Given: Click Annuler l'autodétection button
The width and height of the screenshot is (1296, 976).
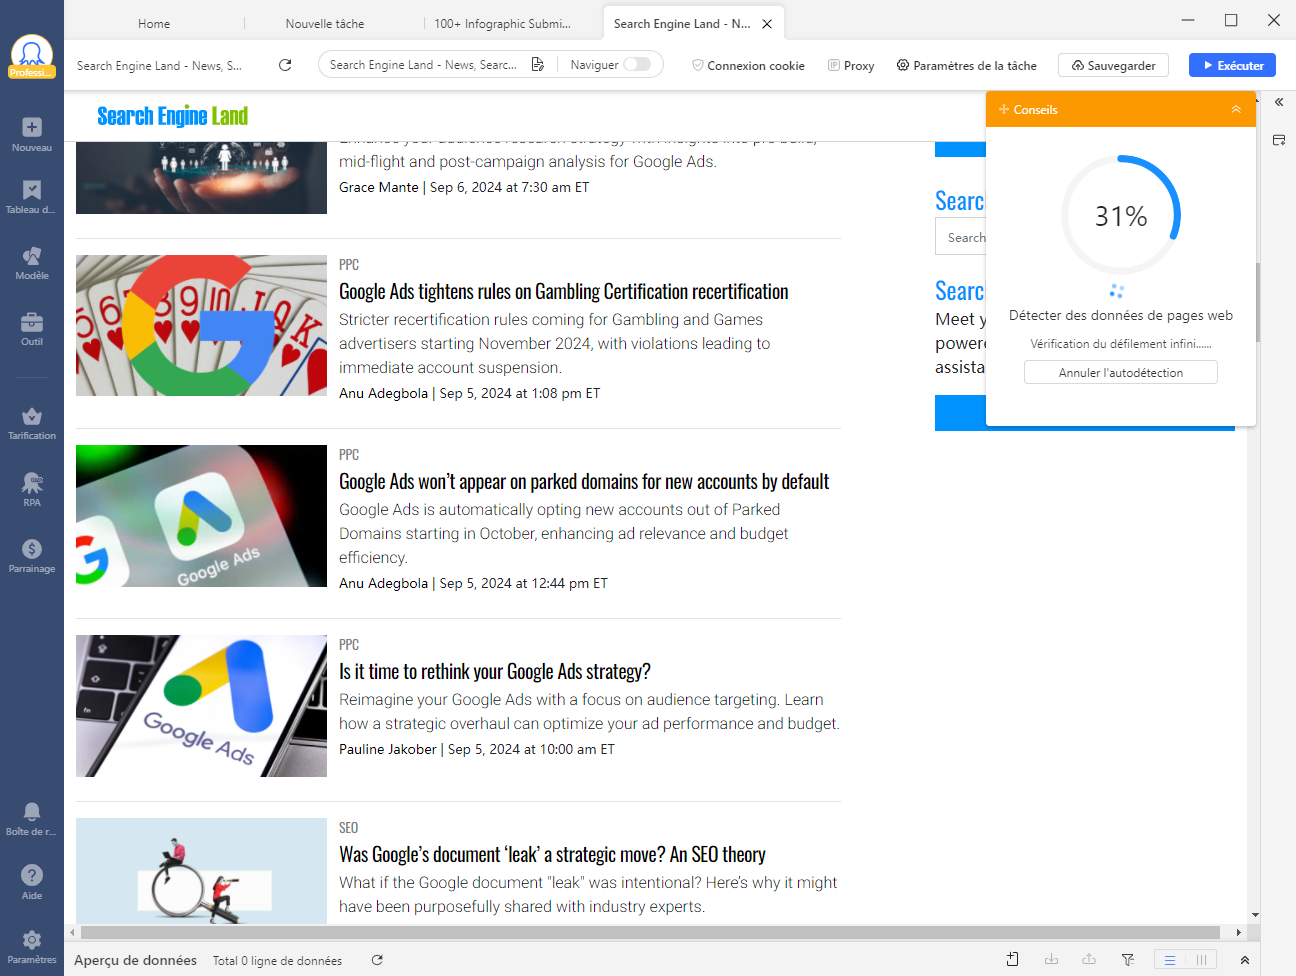Looking at the screenshot, I should click(1121, 372).
